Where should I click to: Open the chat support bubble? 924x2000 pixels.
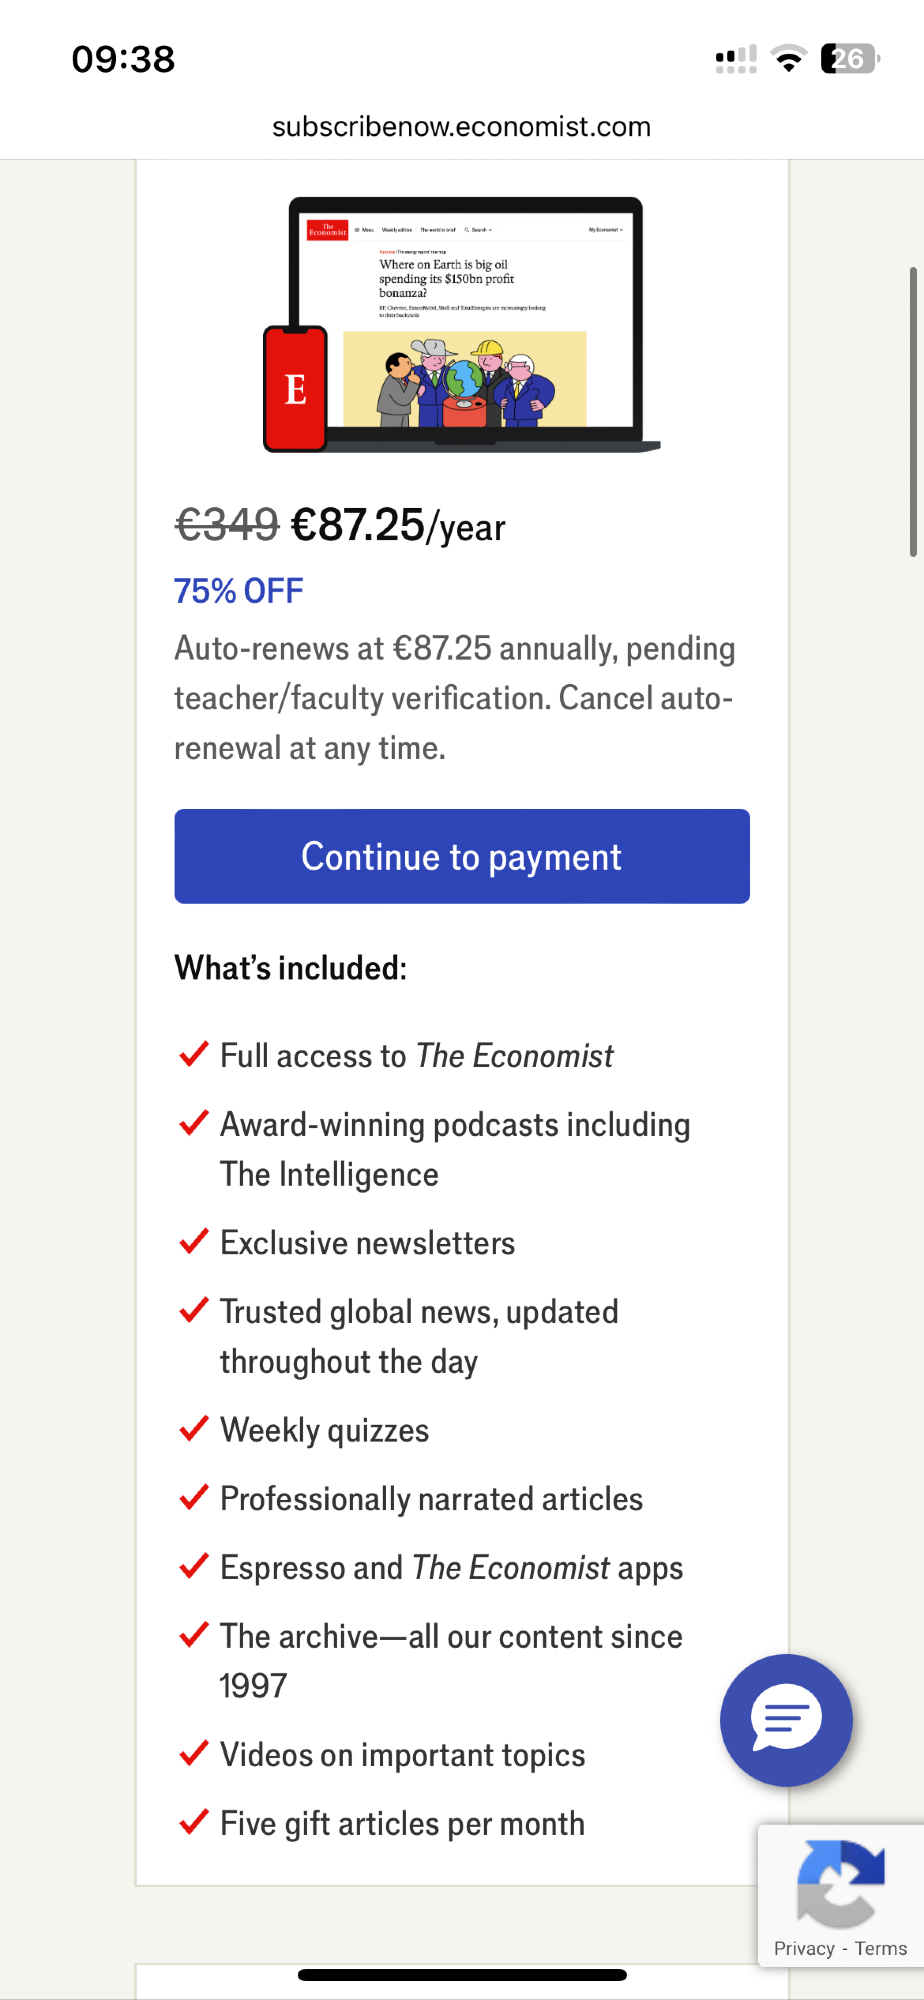[786, 1720]
